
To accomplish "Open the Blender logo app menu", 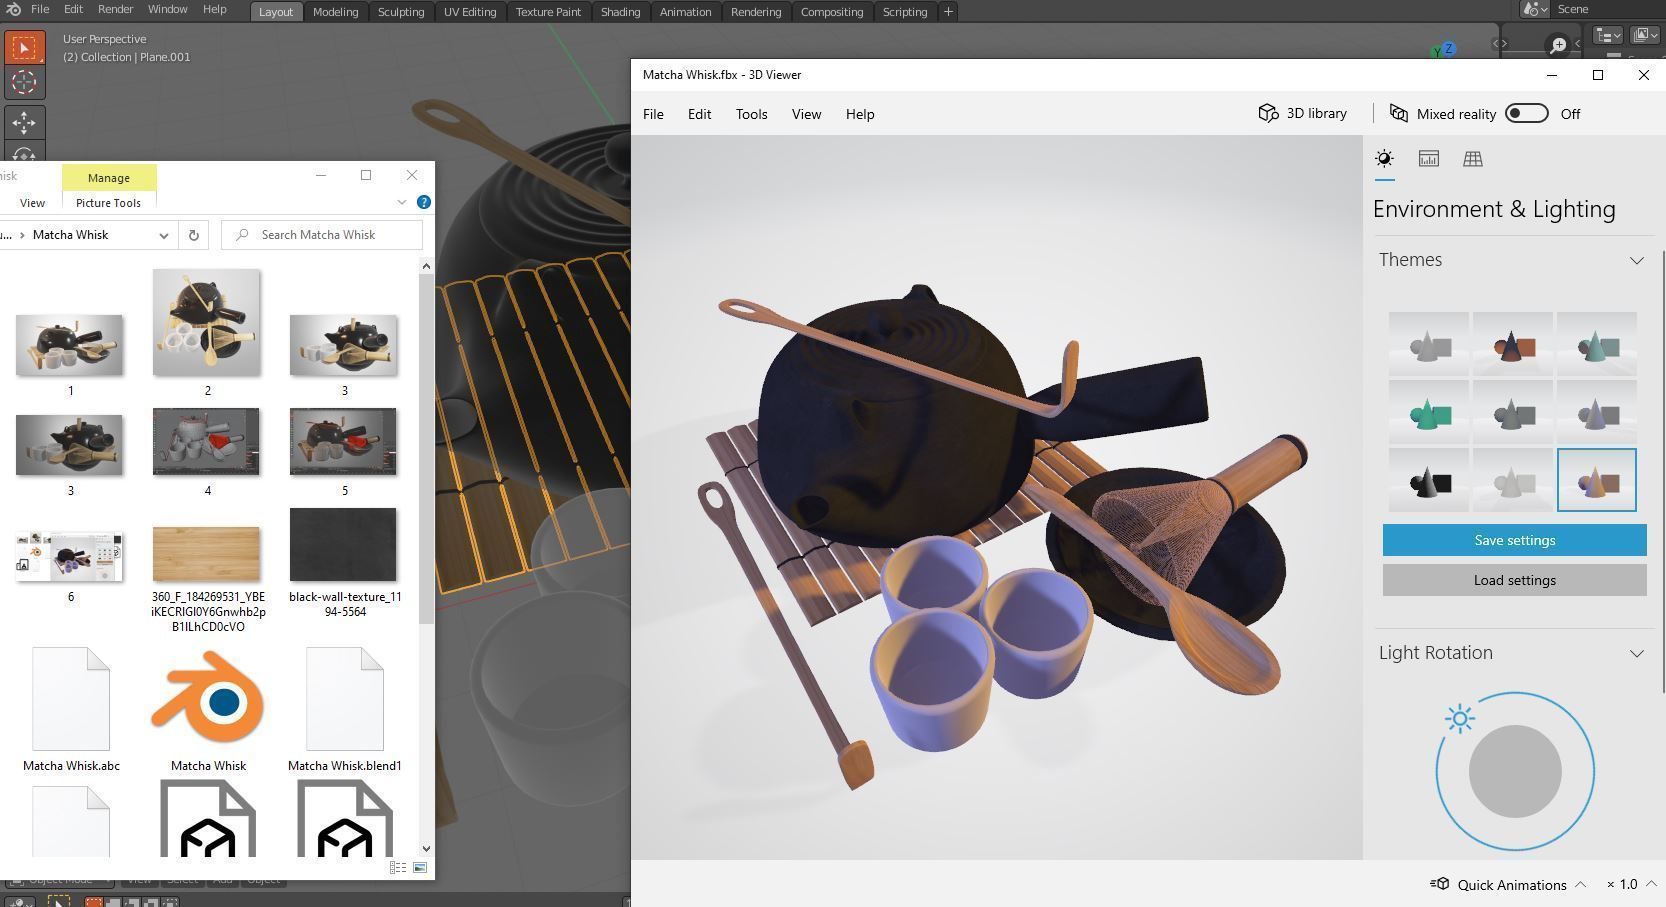I will 14,9.
